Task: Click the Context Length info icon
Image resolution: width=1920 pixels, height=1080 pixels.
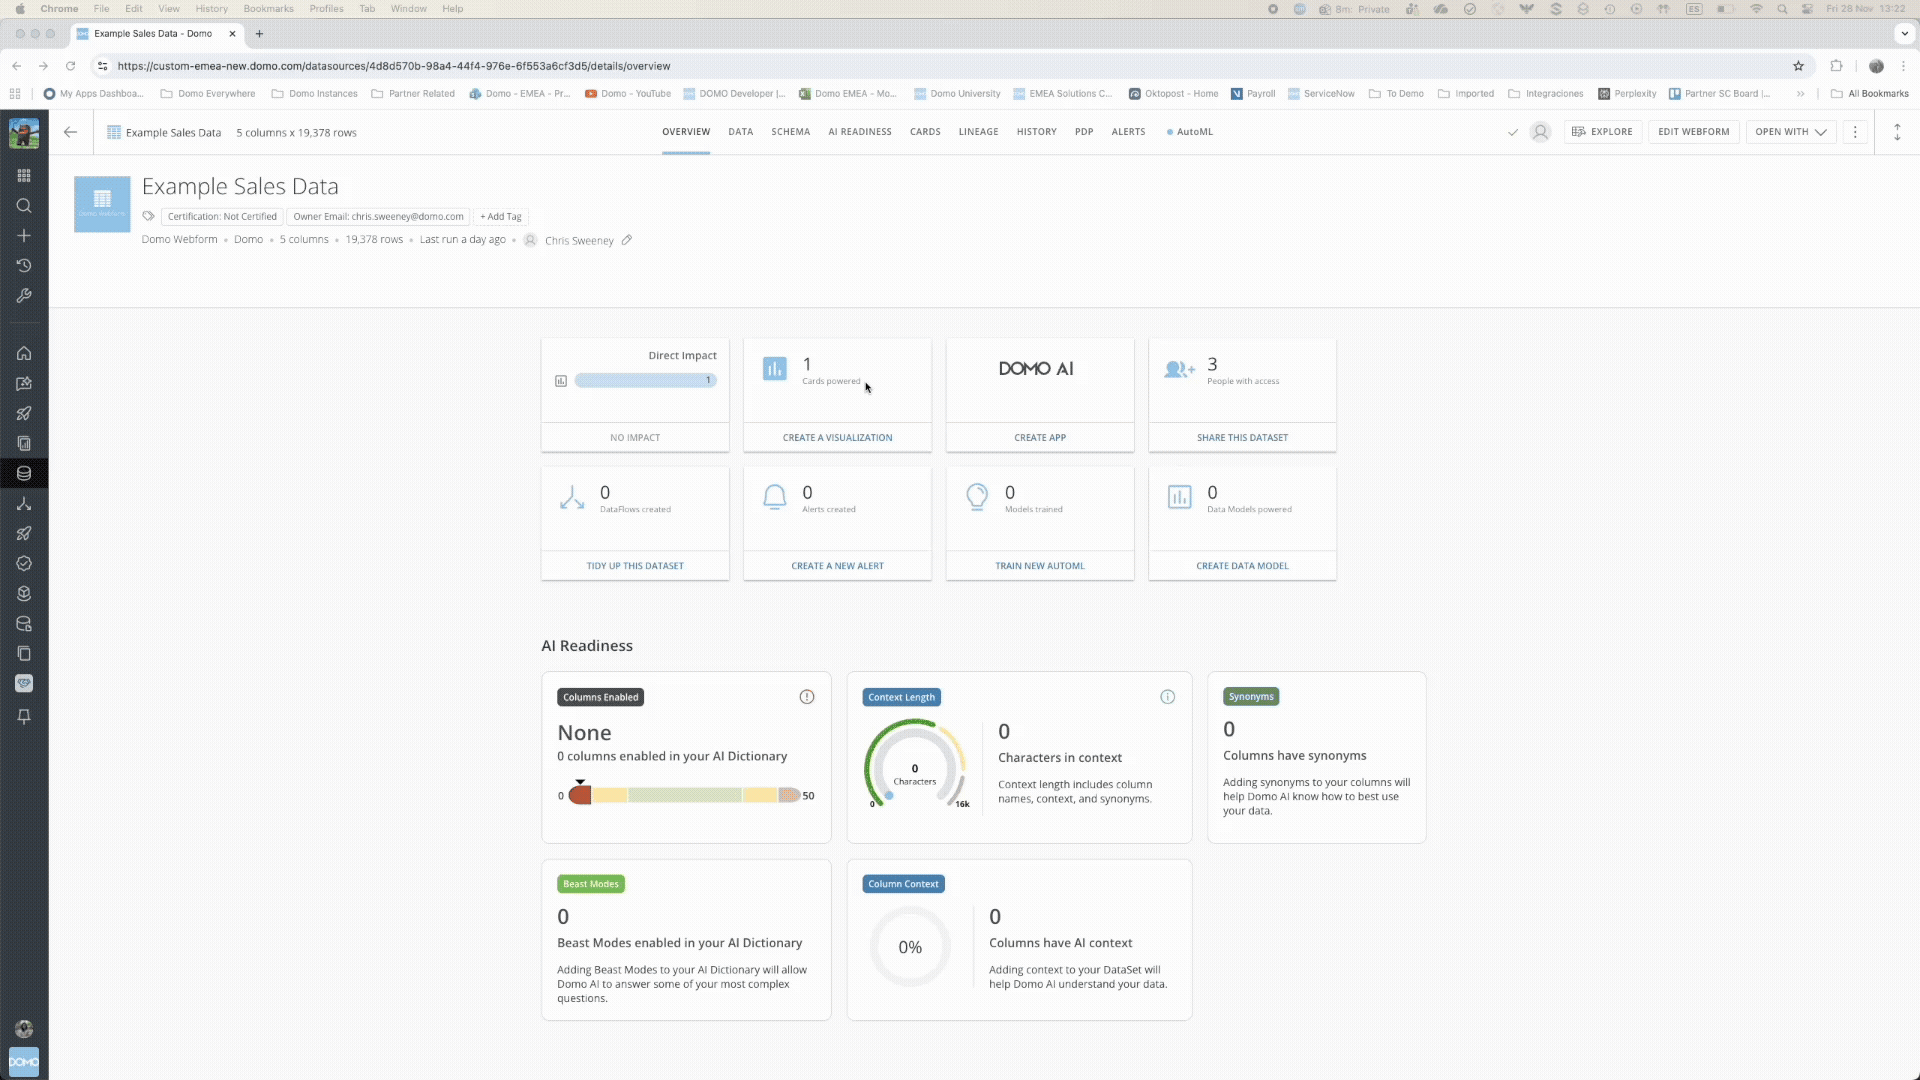Action: (x=1167, y=697)
